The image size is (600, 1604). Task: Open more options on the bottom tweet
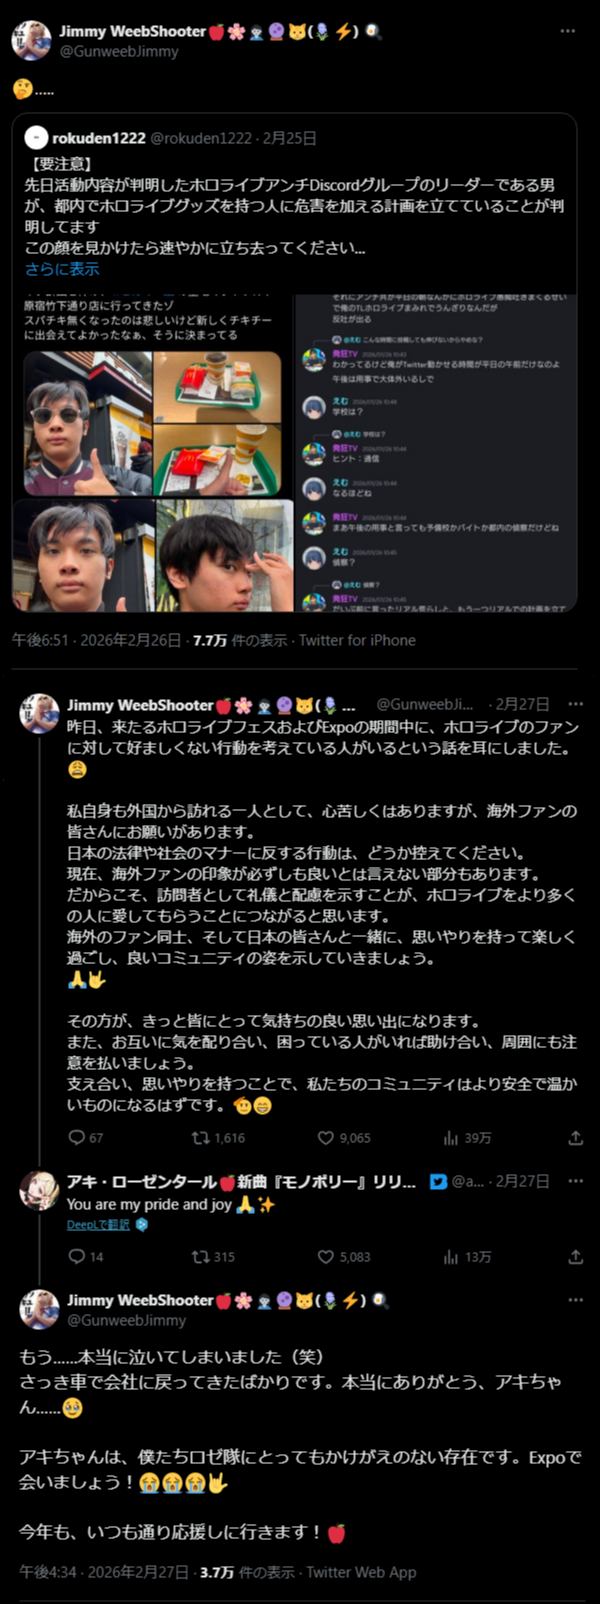click(x=575, y=1300)
